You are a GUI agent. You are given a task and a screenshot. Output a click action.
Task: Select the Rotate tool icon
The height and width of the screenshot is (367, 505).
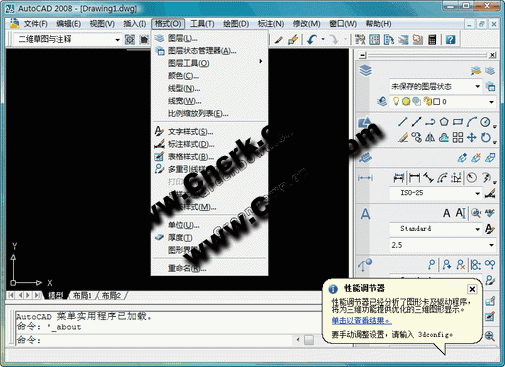(x=485, y=137)
